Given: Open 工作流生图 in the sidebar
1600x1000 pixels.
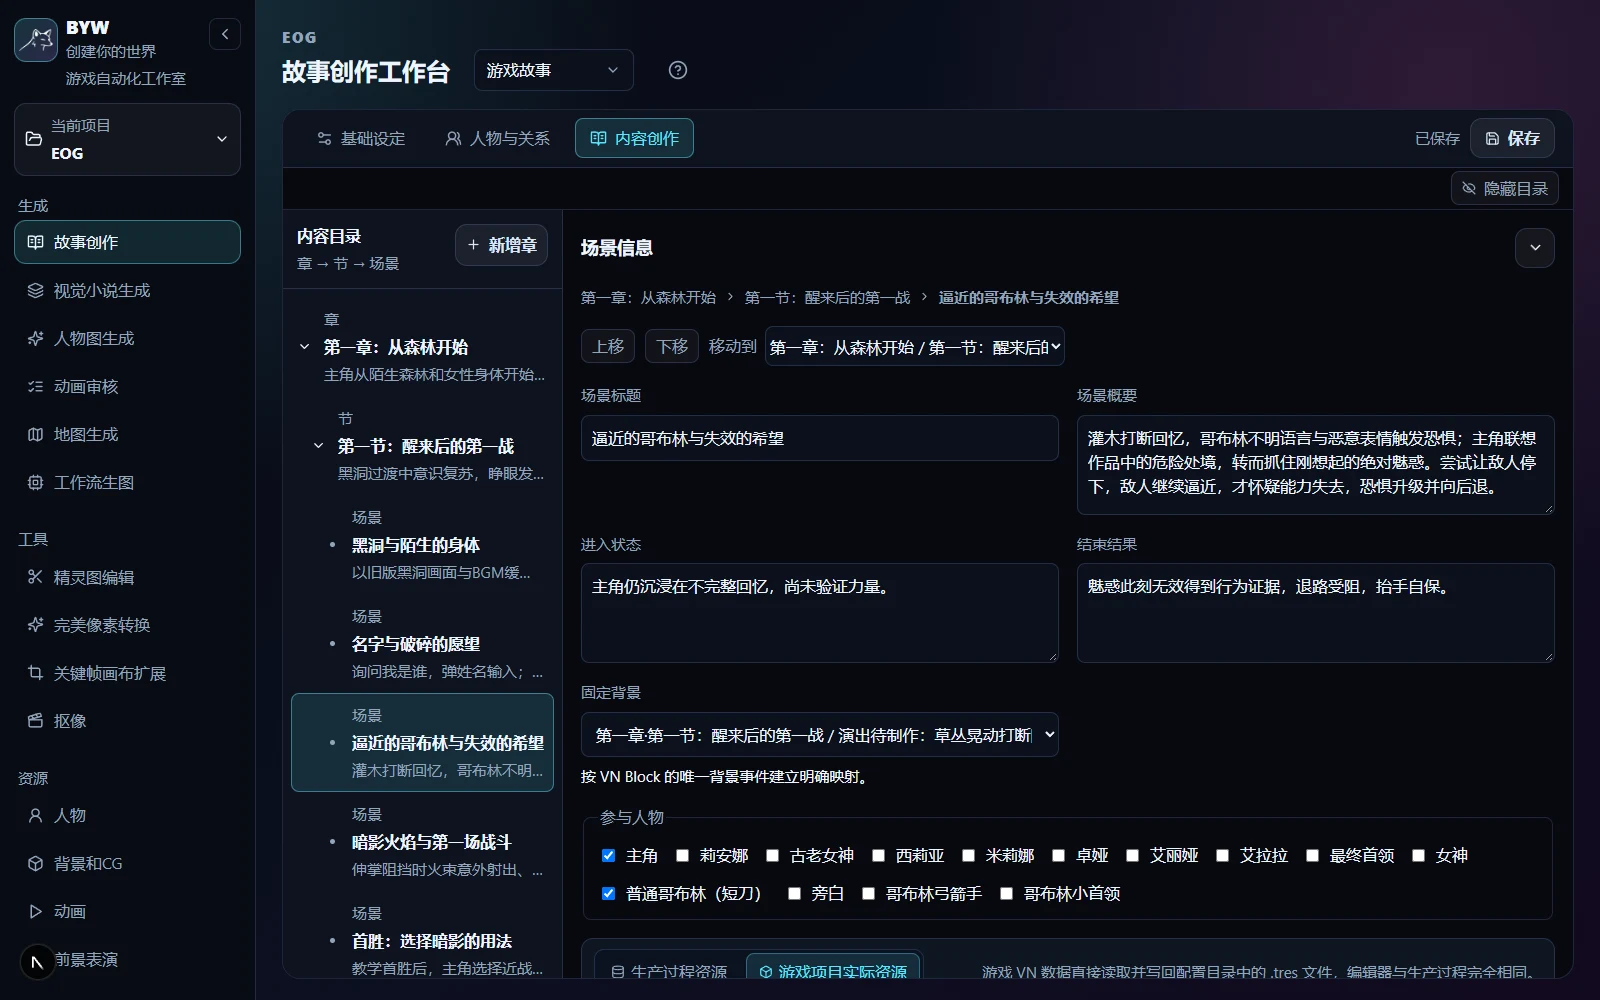Looking at the screenshot, I should pos(127,482).
